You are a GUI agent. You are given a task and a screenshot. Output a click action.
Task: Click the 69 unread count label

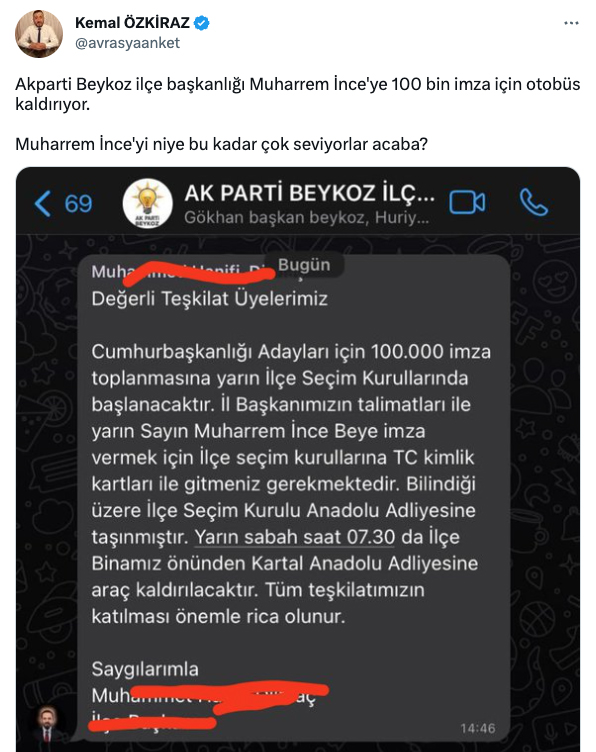coord(78,203)
